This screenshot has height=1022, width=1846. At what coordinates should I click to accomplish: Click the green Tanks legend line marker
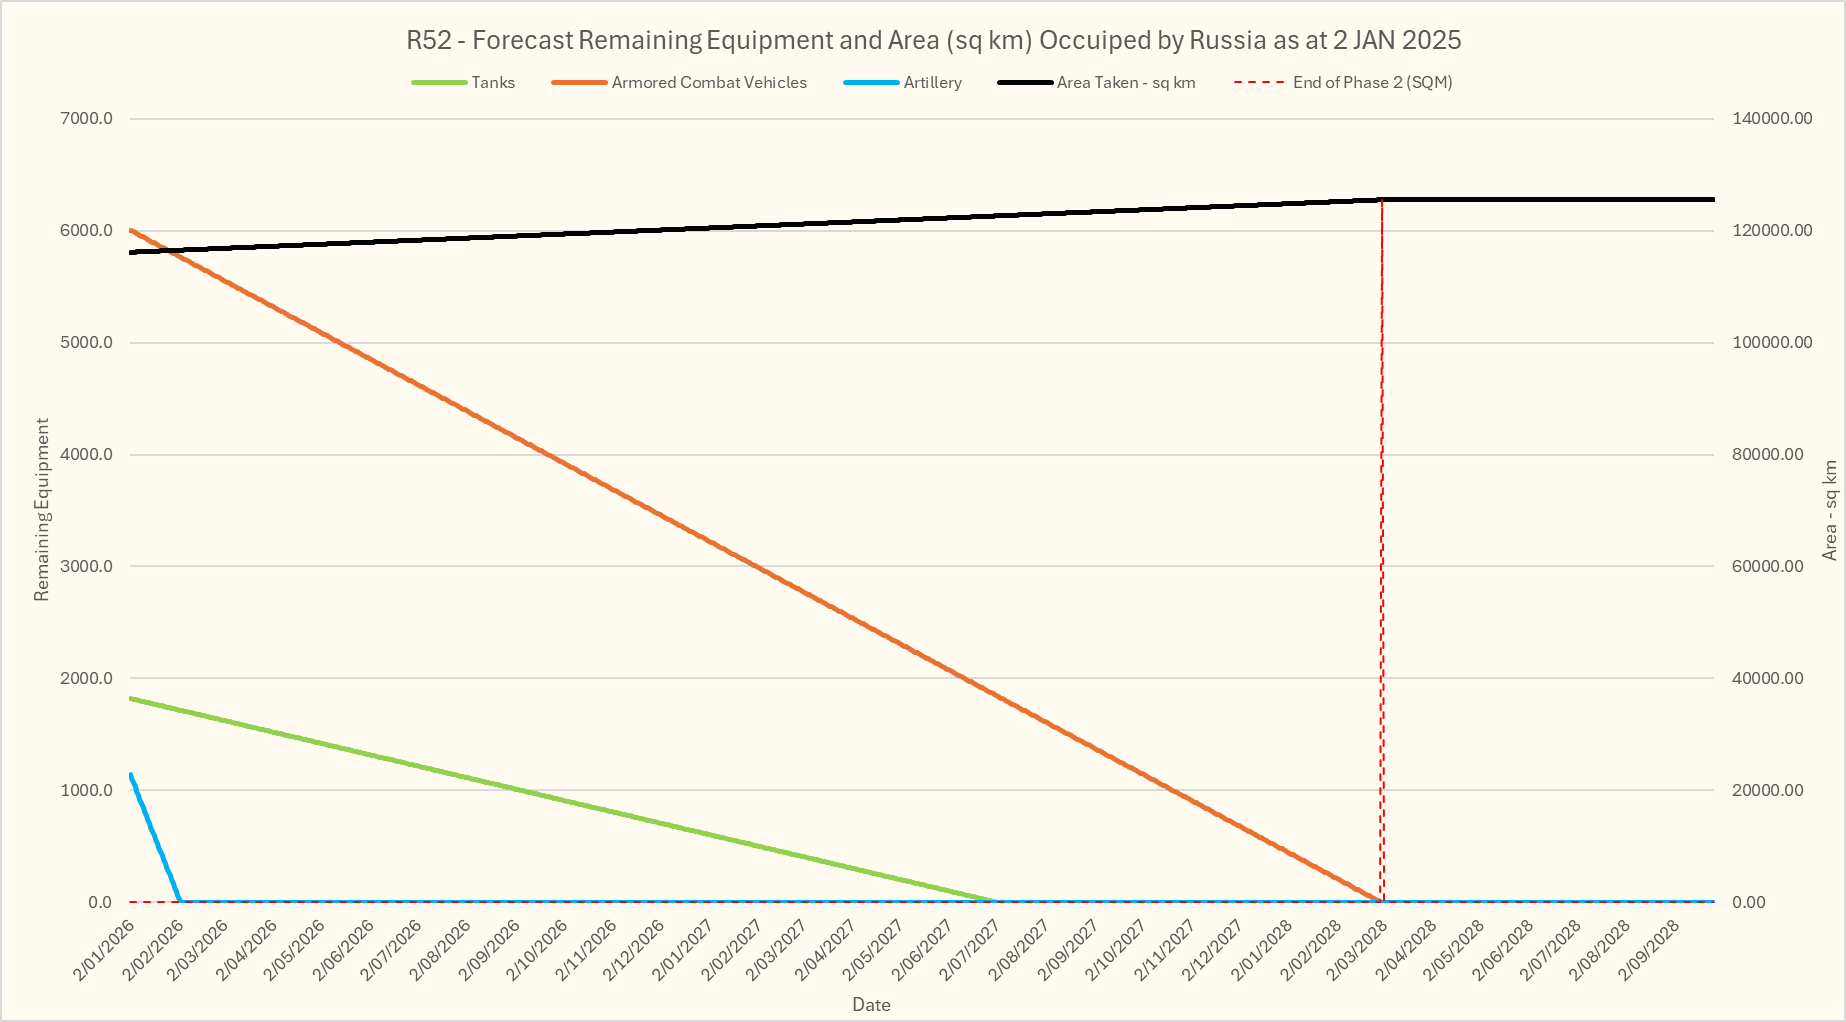click(439, 83)
